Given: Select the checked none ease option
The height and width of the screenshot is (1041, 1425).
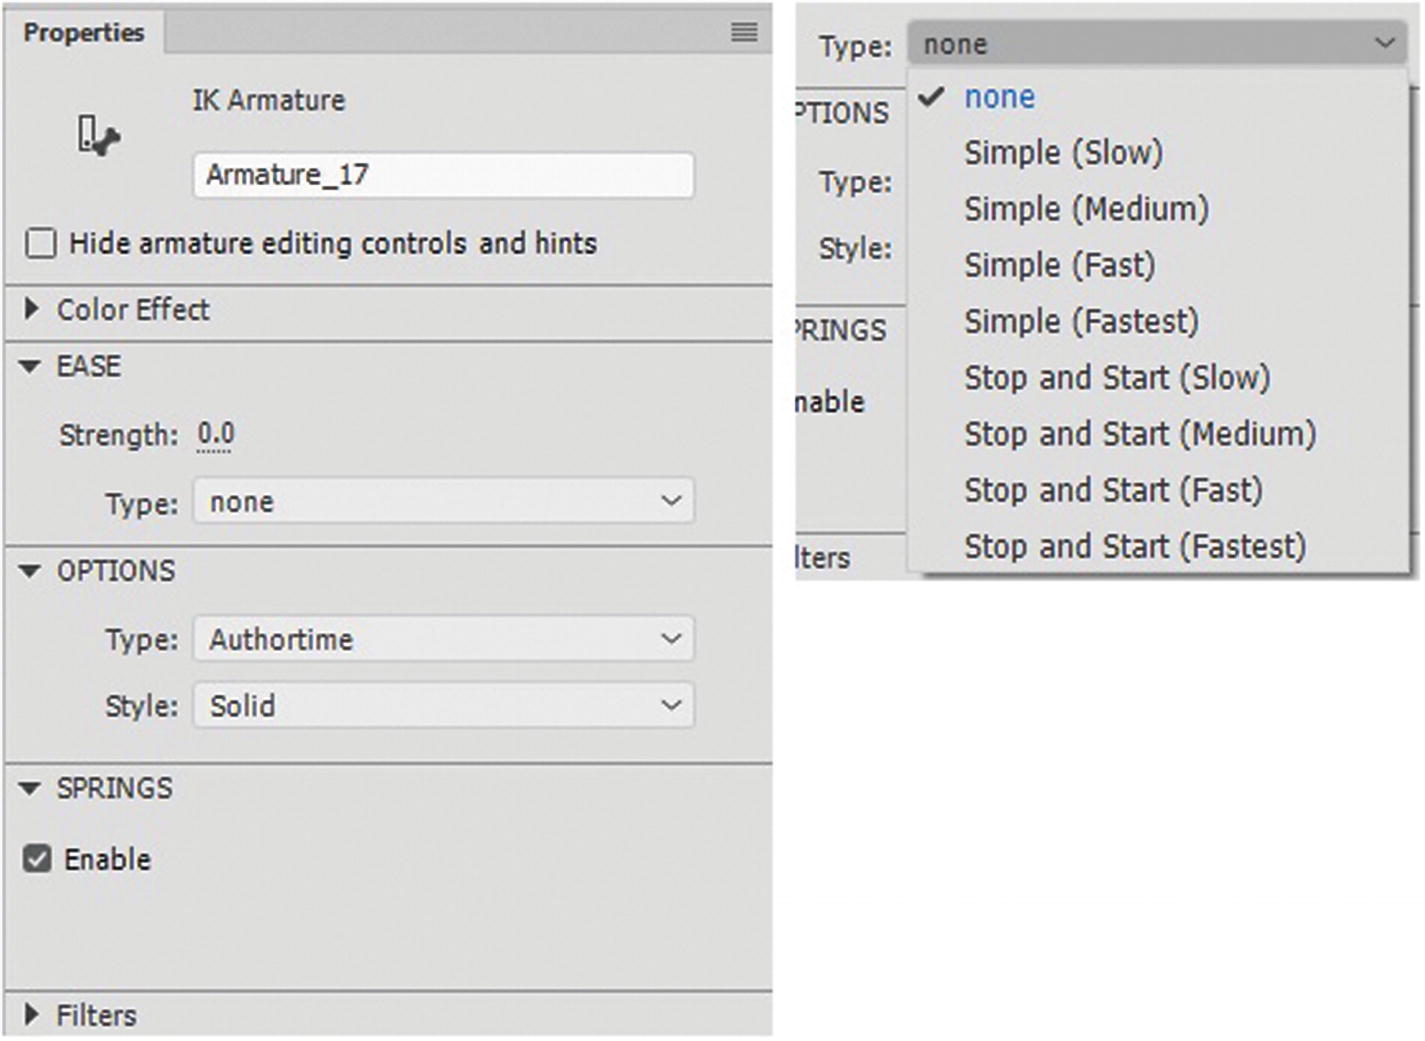Looking at the screenshot, I should pyautogui.click(x=999, y=97).
